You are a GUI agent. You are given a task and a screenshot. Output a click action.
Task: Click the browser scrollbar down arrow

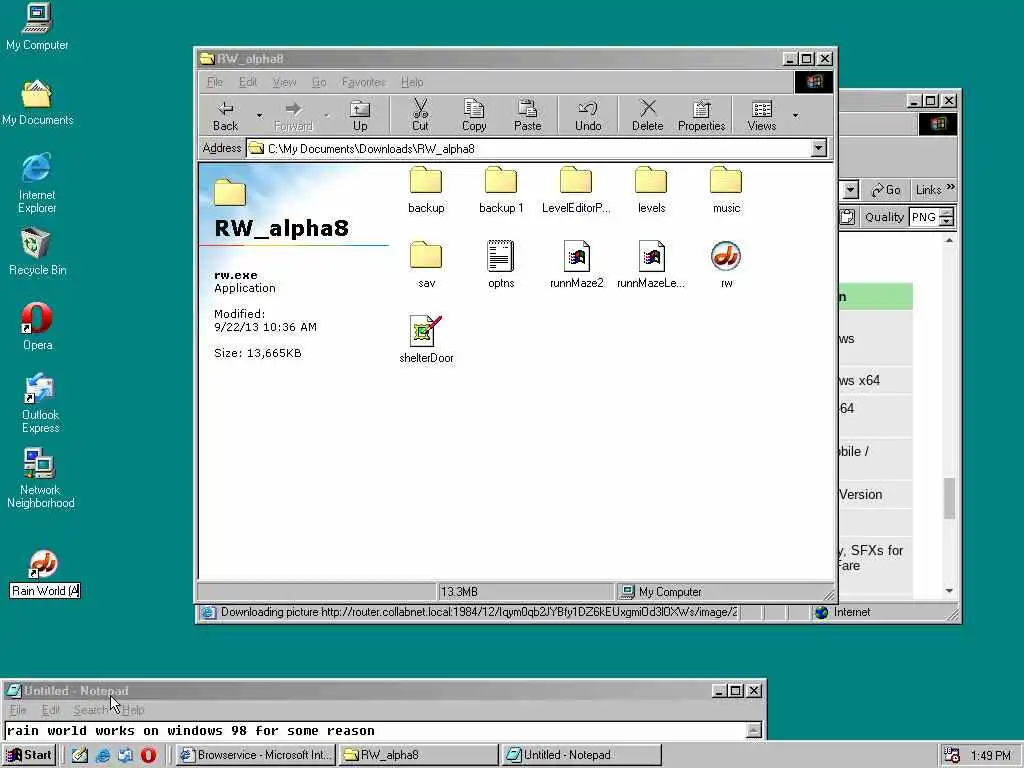950,590
